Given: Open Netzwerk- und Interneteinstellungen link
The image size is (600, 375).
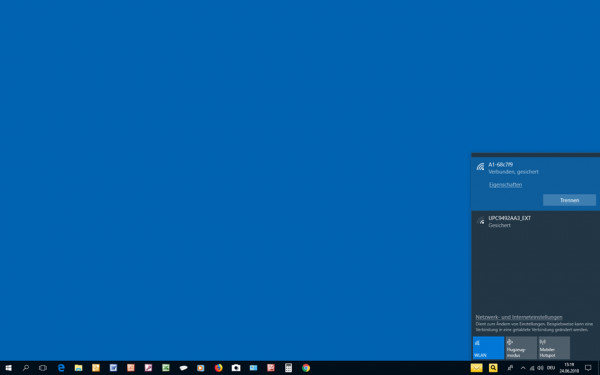Looking at the screenshot, I should point(519,317).
